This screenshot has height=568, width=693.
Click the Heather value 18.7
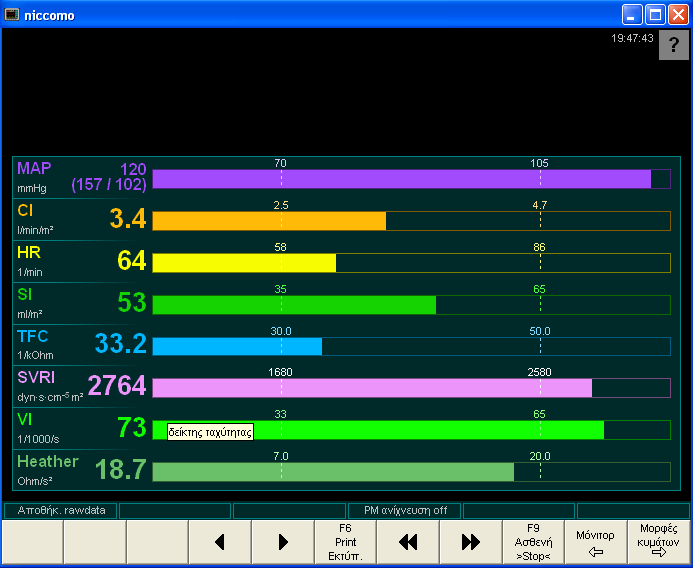(121, 469)
